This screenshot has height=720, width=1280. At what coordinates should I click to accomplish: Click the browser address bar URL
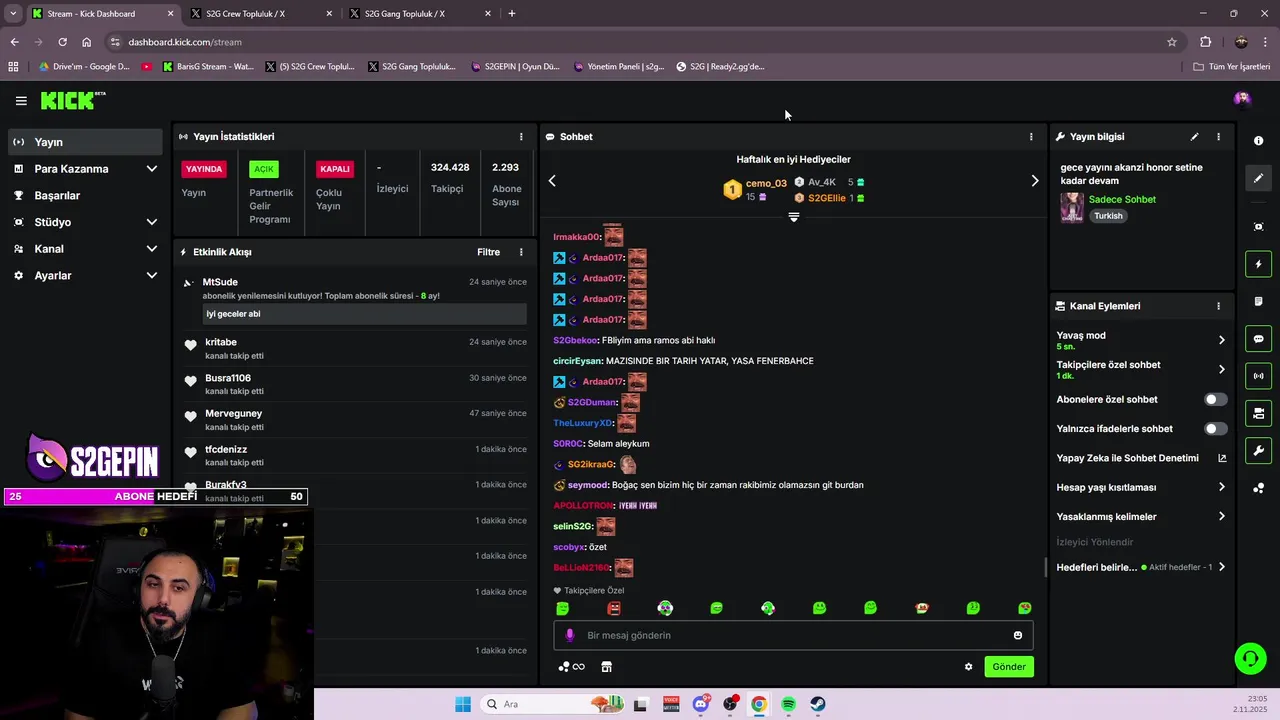click(185, 42)
